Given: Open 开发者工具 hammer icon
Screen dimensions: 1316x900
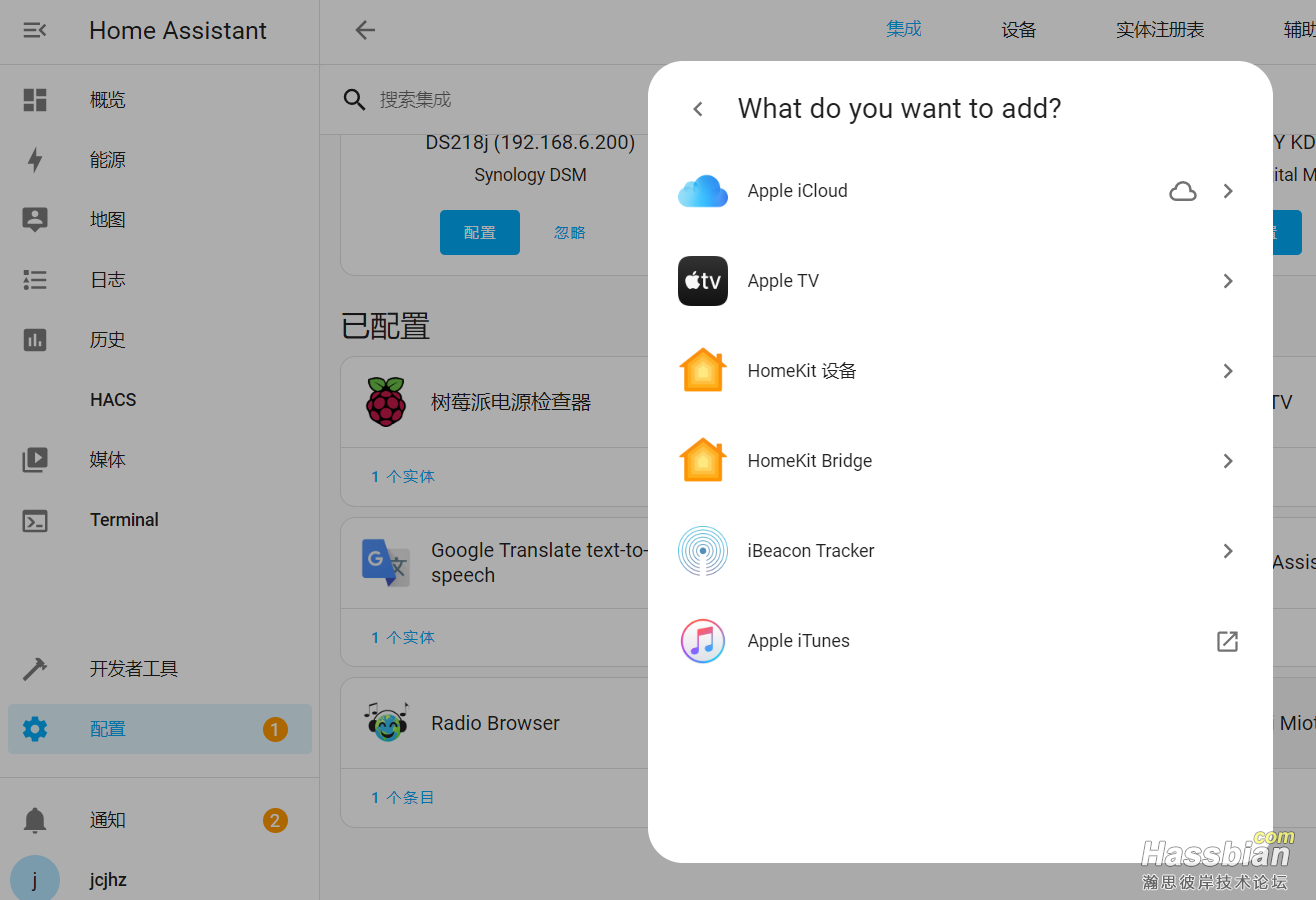Looking at the screenshot, I should point(35,669).
